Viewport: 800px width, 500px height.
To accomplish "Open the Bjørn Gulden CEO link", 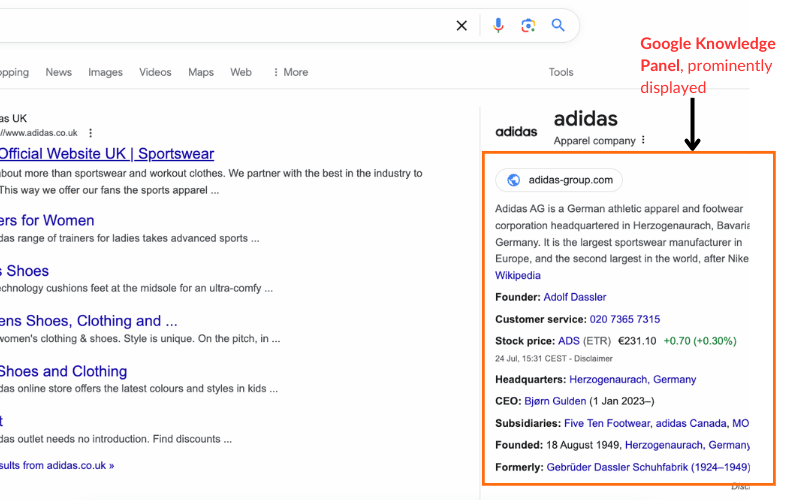I will 555,401.
